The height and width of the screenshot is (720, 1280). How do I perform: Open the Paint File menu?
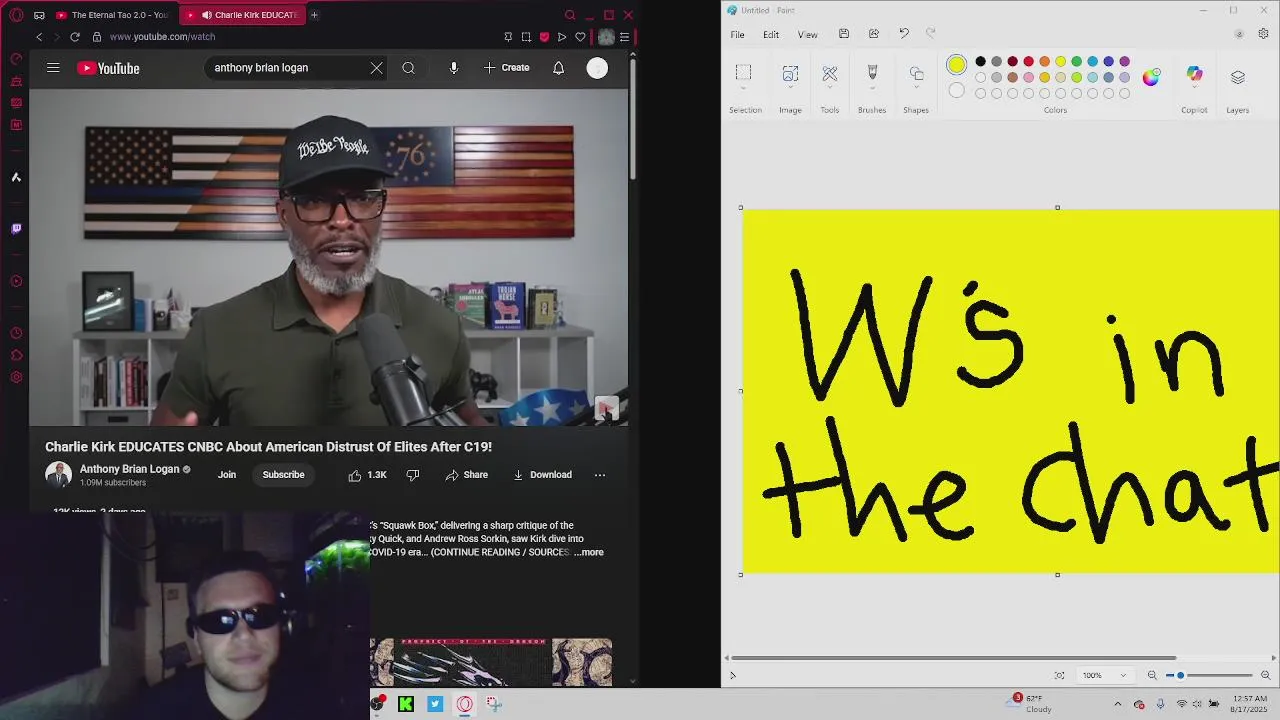point(737,35)
